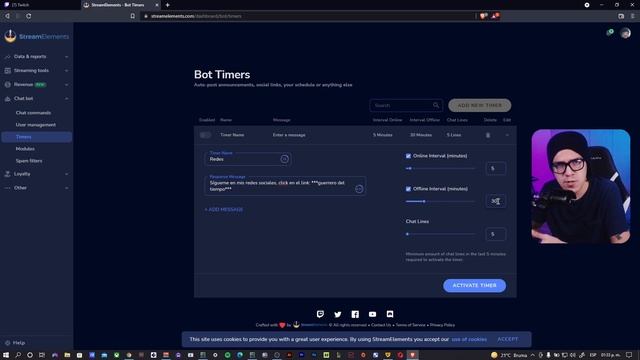Click Brave shields icon in address bar
The image size is (640, 360).
click(x=483, y=16)
